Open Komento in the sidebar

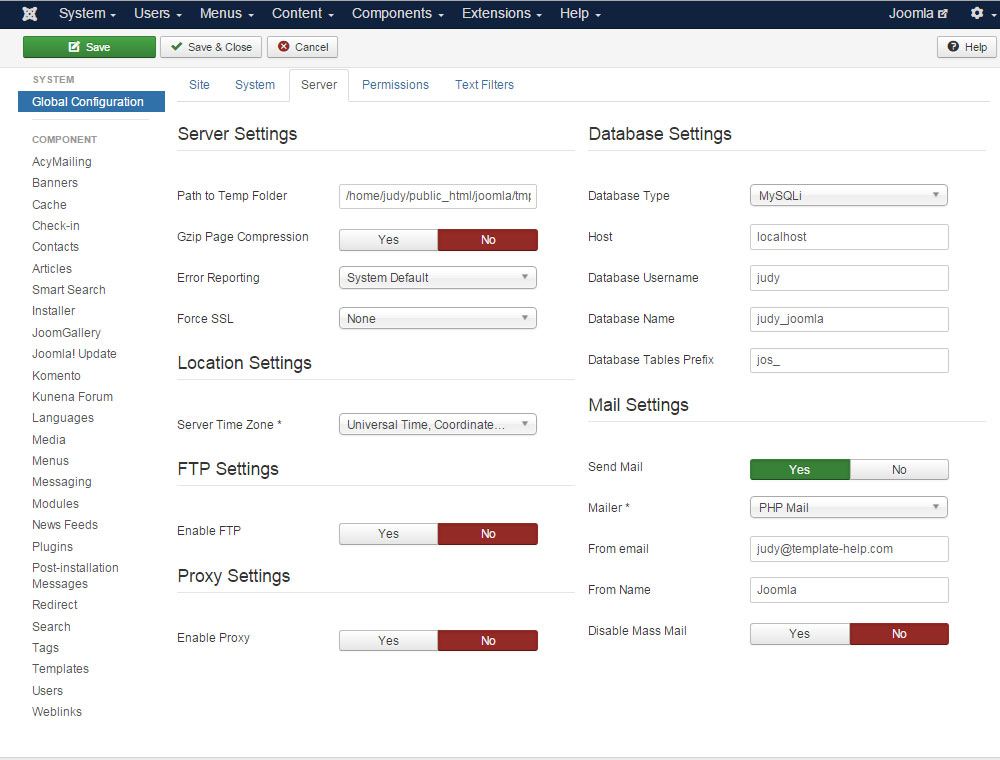(56, 376)
